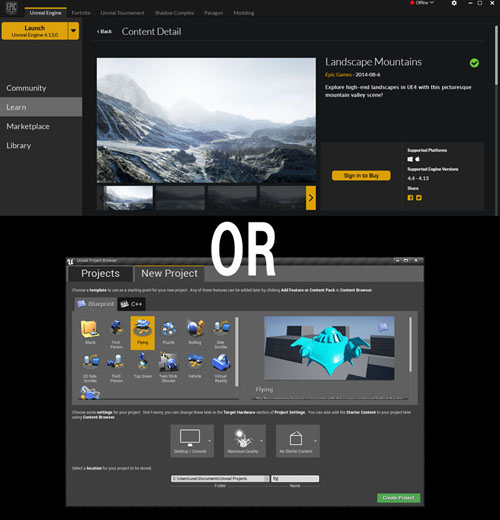Click the green owned checkmark icon
The height and width of the screenshot is (520, 500).
474,63
